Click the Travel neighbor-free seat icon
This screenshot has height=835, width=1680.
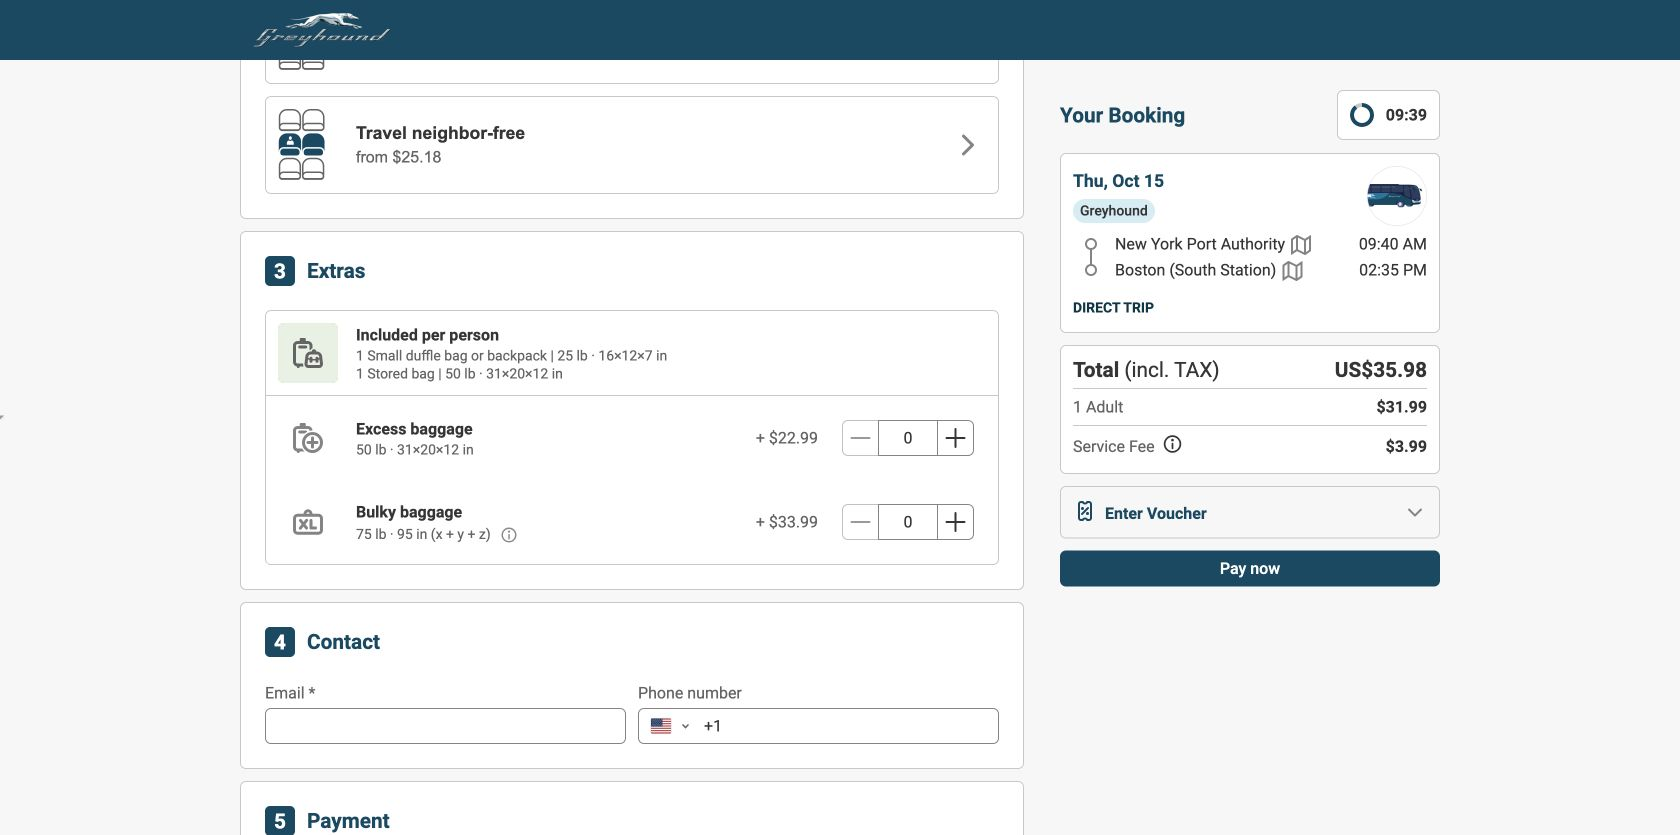click(302, 145)
